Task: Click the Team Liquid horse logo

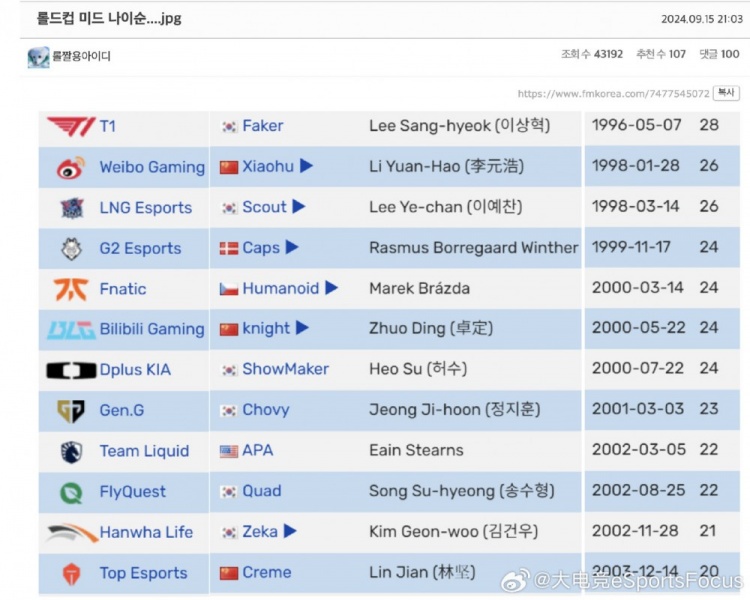Action: pos(72,452)
